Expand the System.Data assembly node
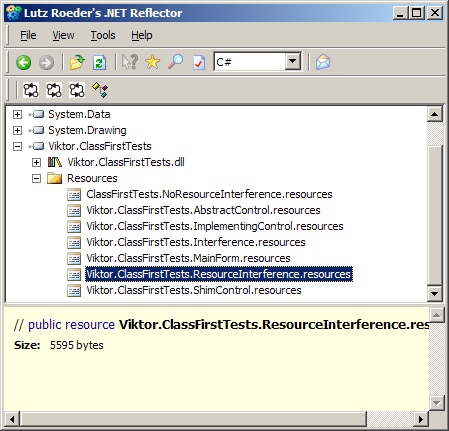 [17, 114]
